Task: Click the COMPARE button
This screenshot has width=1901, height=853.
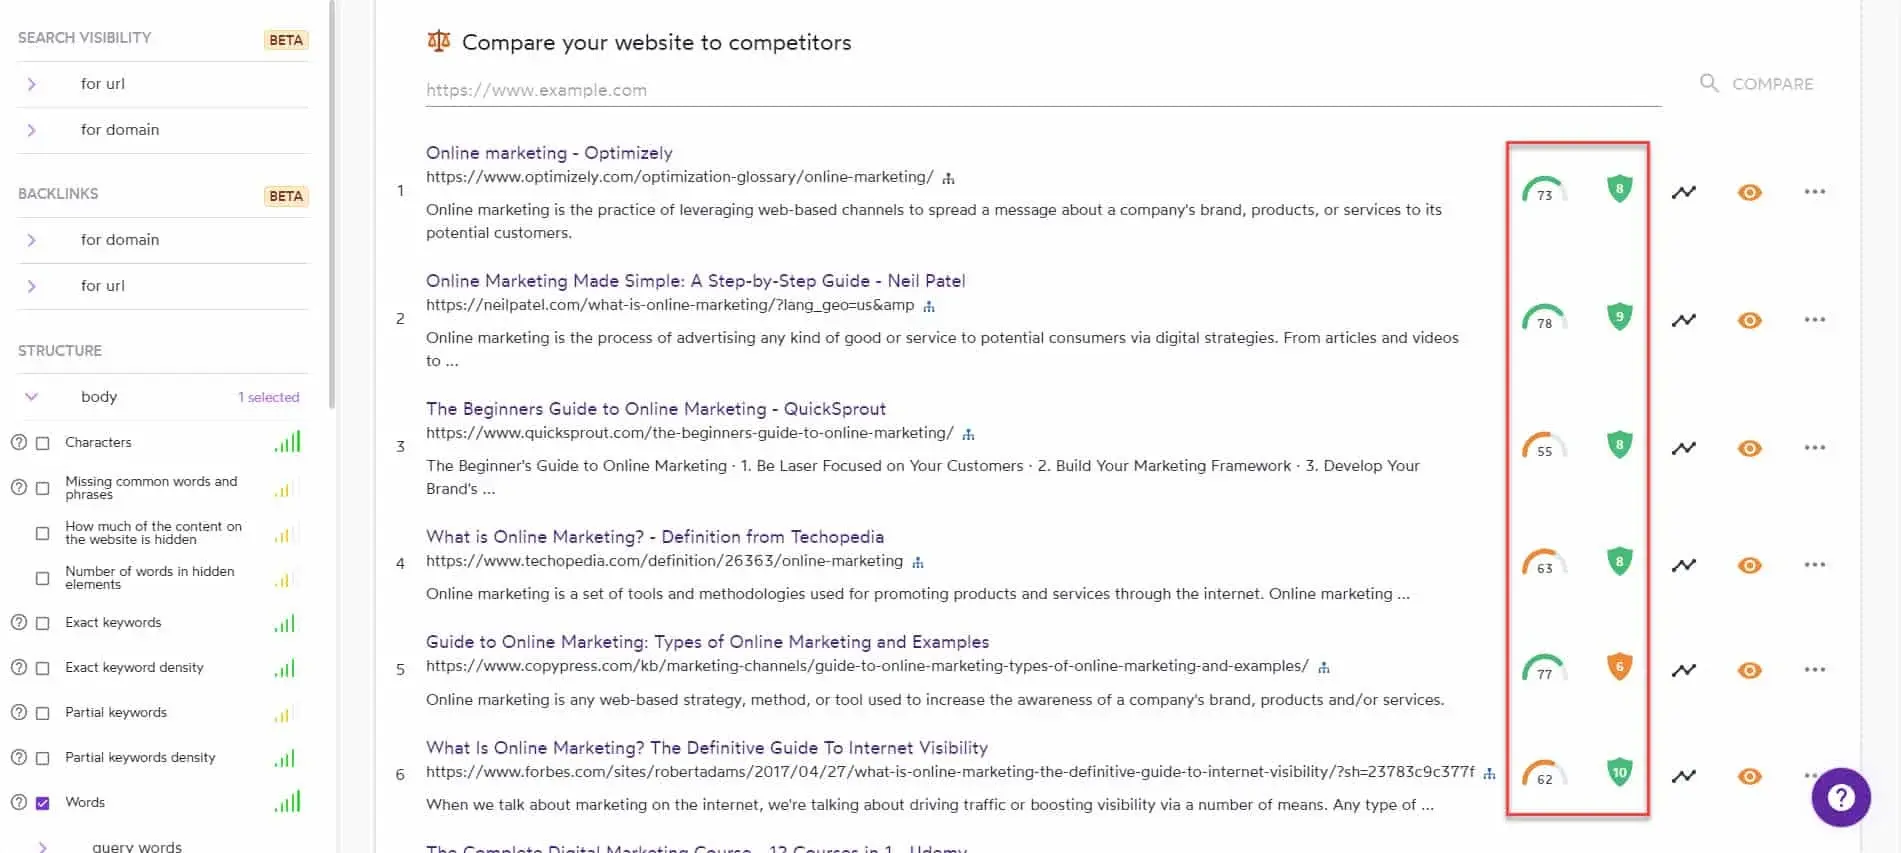Action: pos(1757,84)
